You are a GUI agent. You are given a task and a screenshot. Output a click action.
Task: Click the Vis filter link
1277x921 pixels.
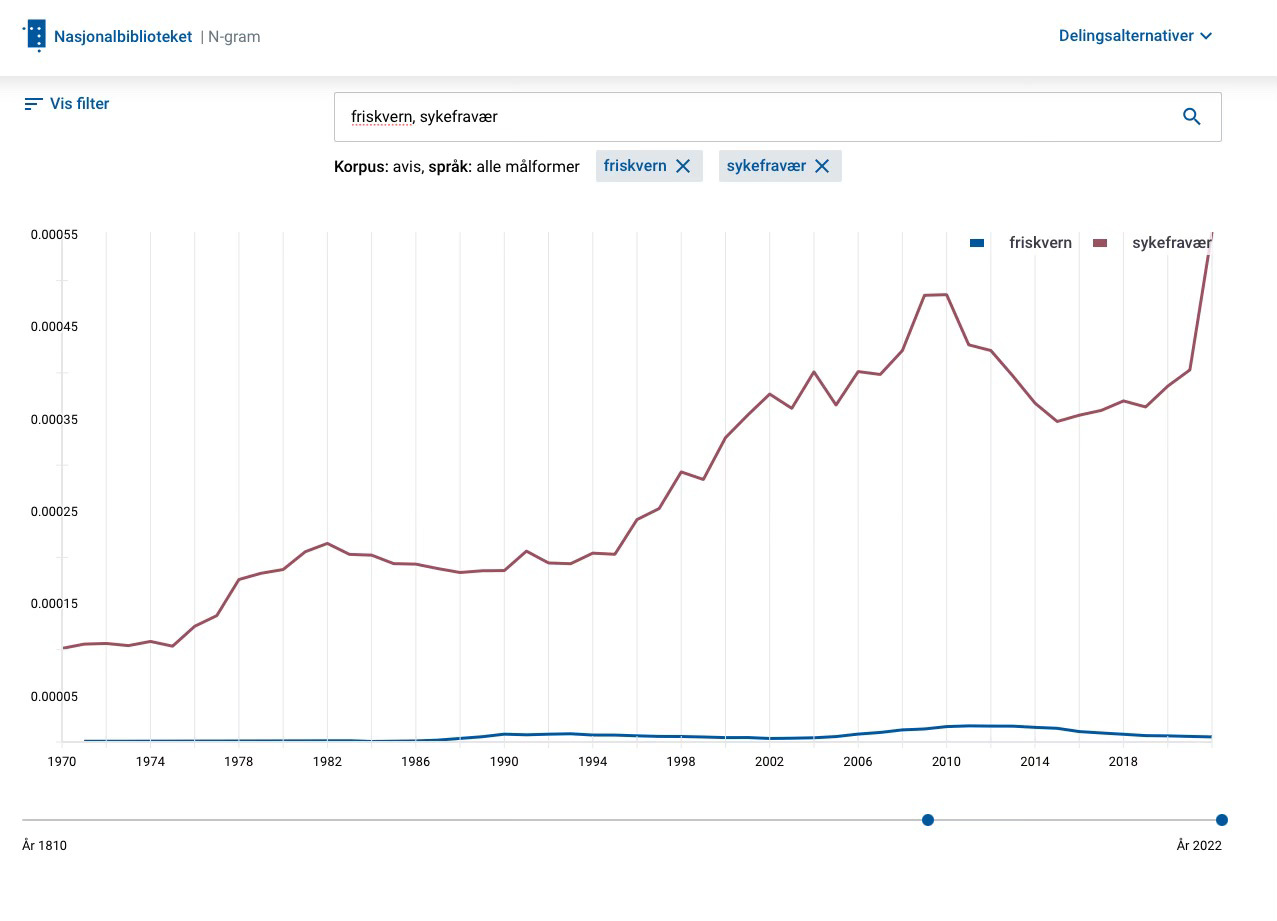(x=79, y=103)
